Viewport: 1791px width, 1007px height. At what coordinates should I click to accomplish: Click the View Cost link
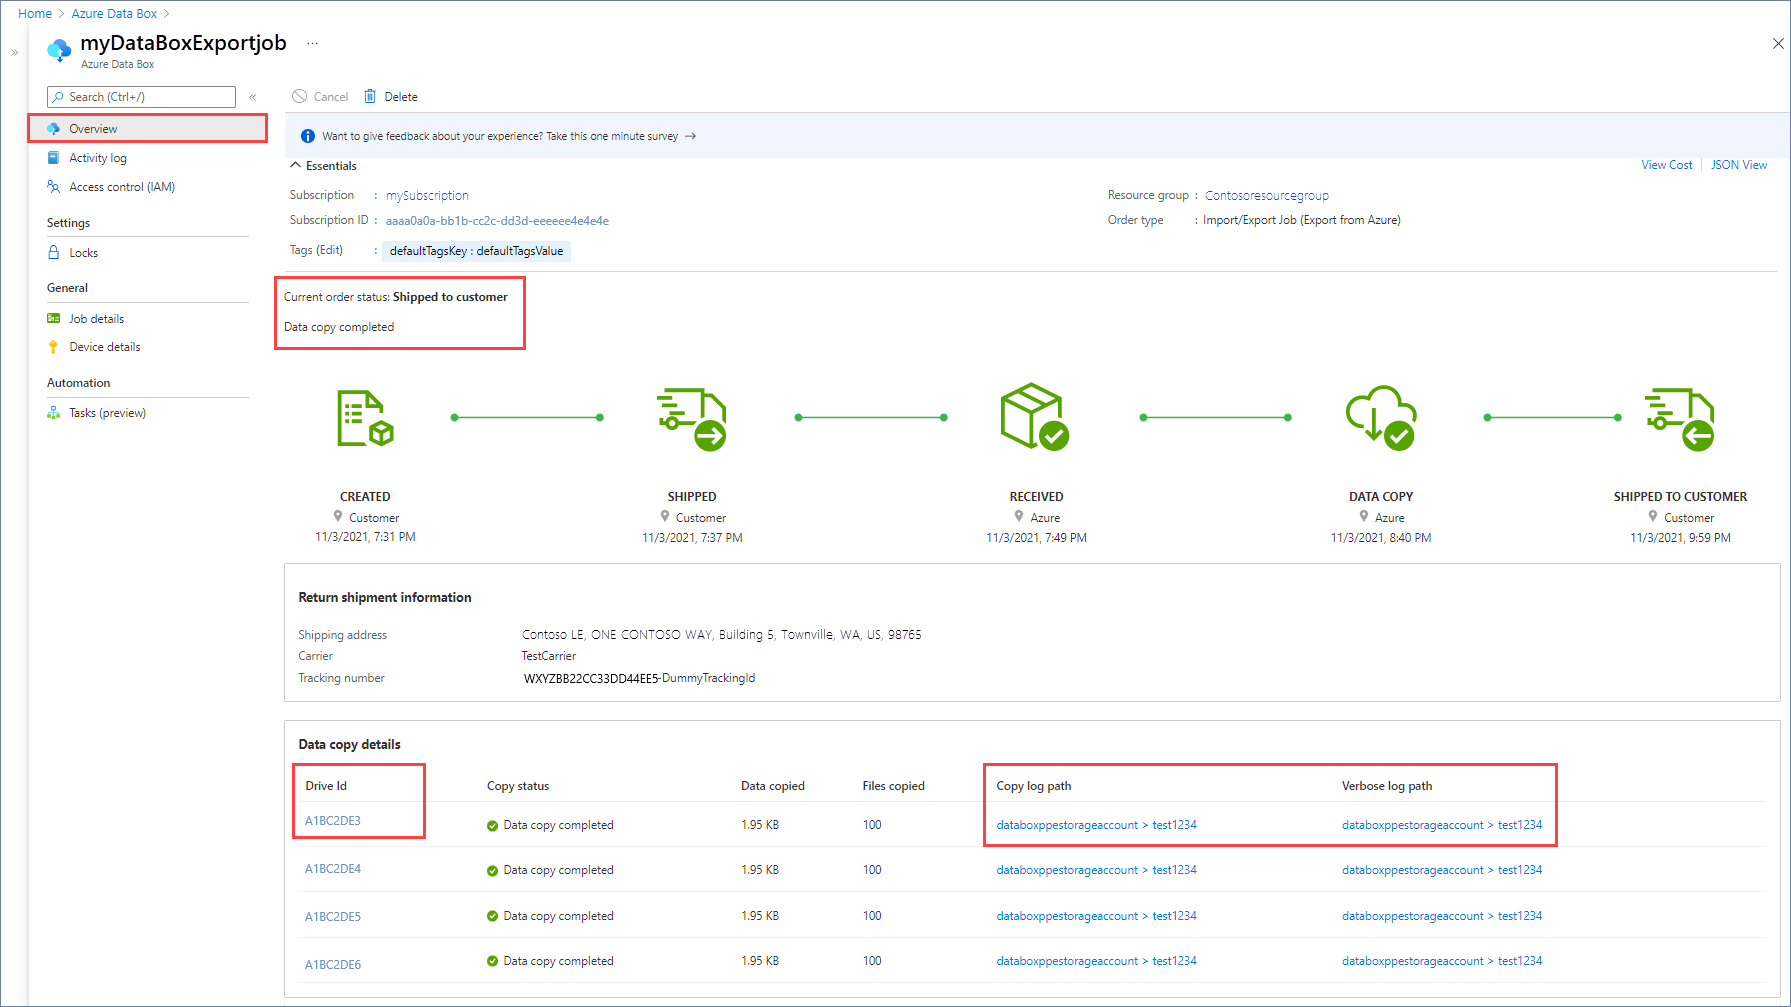(x=1666, y=164)
